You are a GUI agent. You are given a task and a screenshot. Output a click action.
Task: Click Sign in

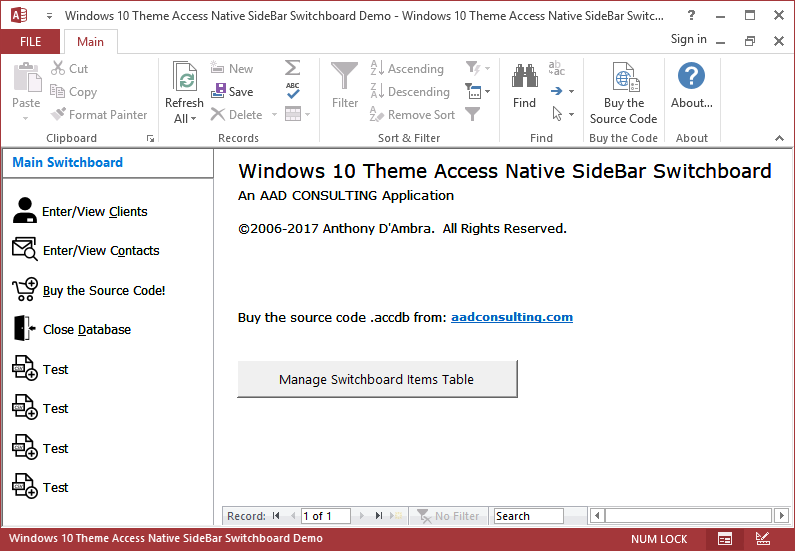pyautogui.click(x=688, y=39)
